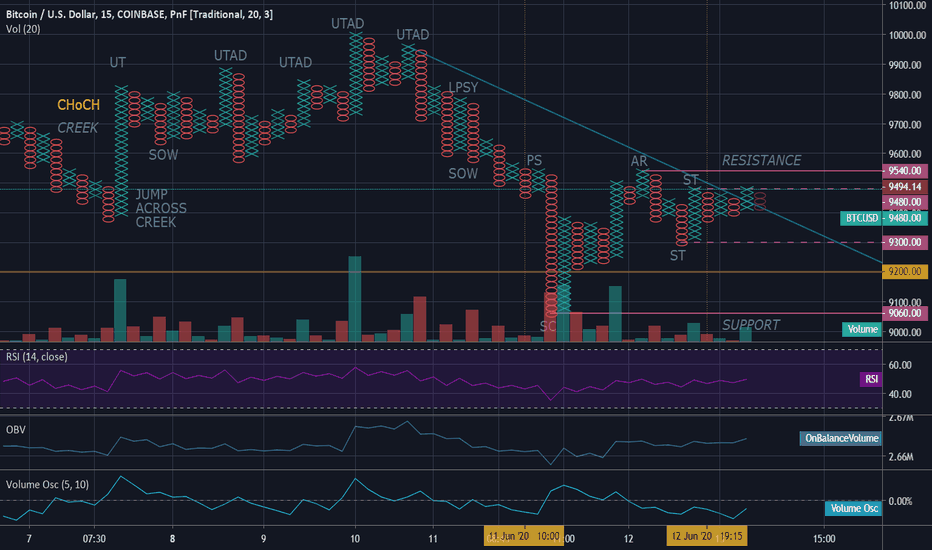Click the 10000.00 price axis value
The width and height of the screenshot is (932, 550).
(908, 35)
